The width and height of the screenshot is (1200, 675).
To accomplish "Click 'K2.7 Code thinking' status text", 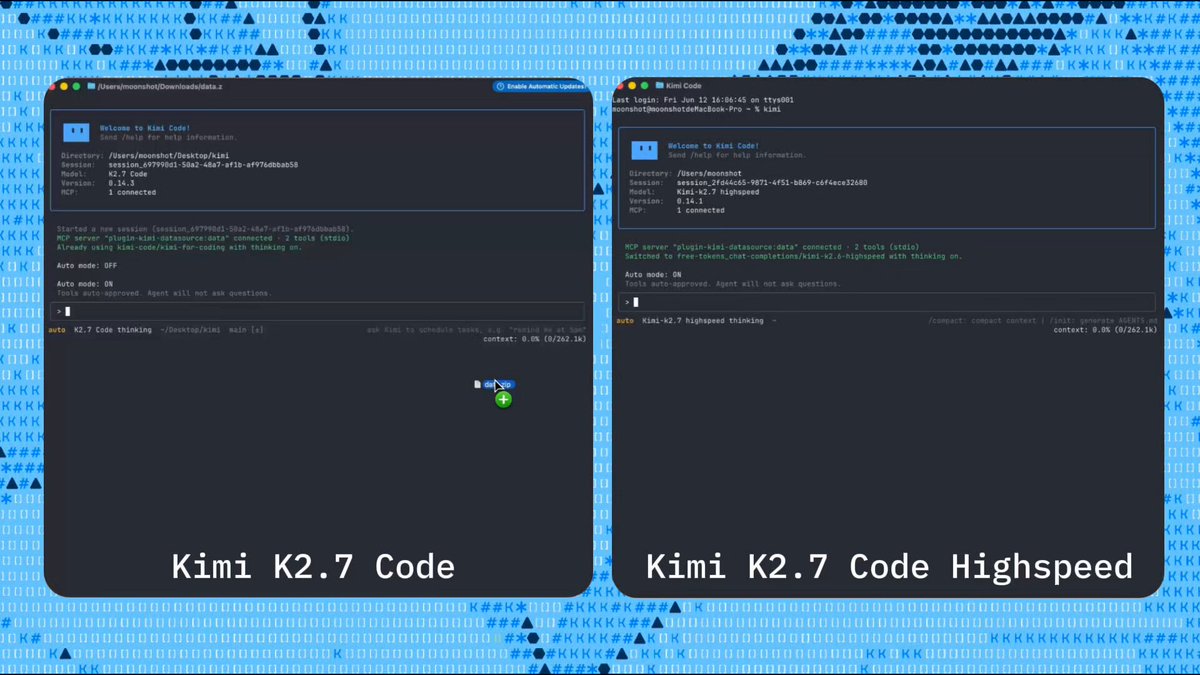I will [x=113, y=330].
